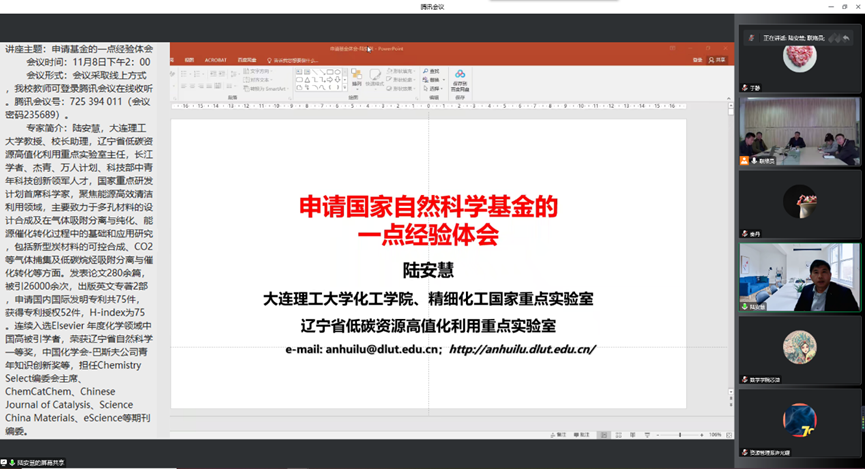Viewport: 865px width, 469px height.
Task: Switch to Reading view icon
Action: pos(634,435)
